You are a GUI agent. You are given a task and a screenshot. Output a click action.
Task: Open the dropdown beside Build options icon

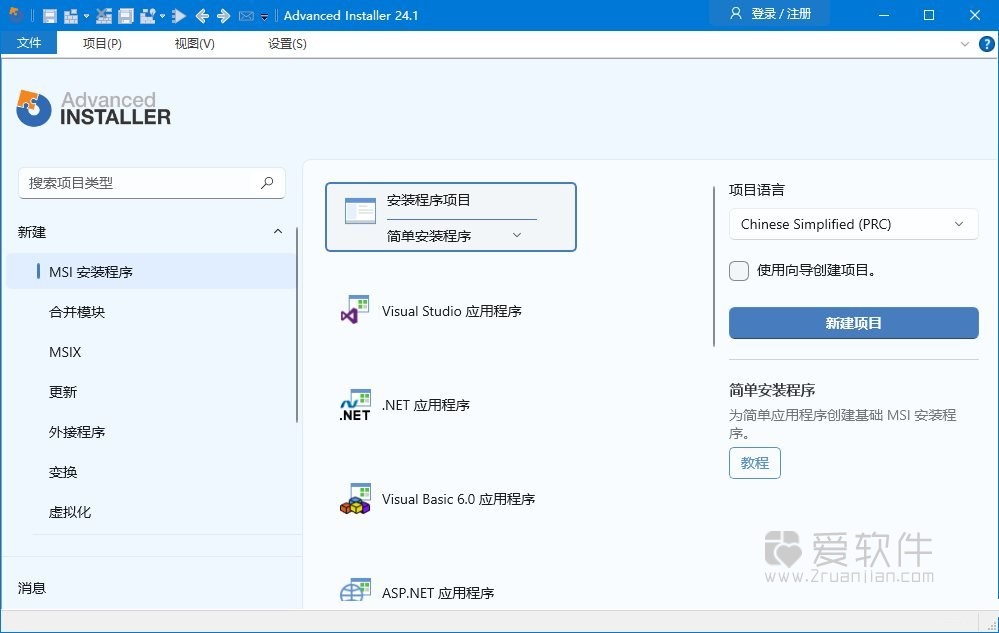pos(162,16)
